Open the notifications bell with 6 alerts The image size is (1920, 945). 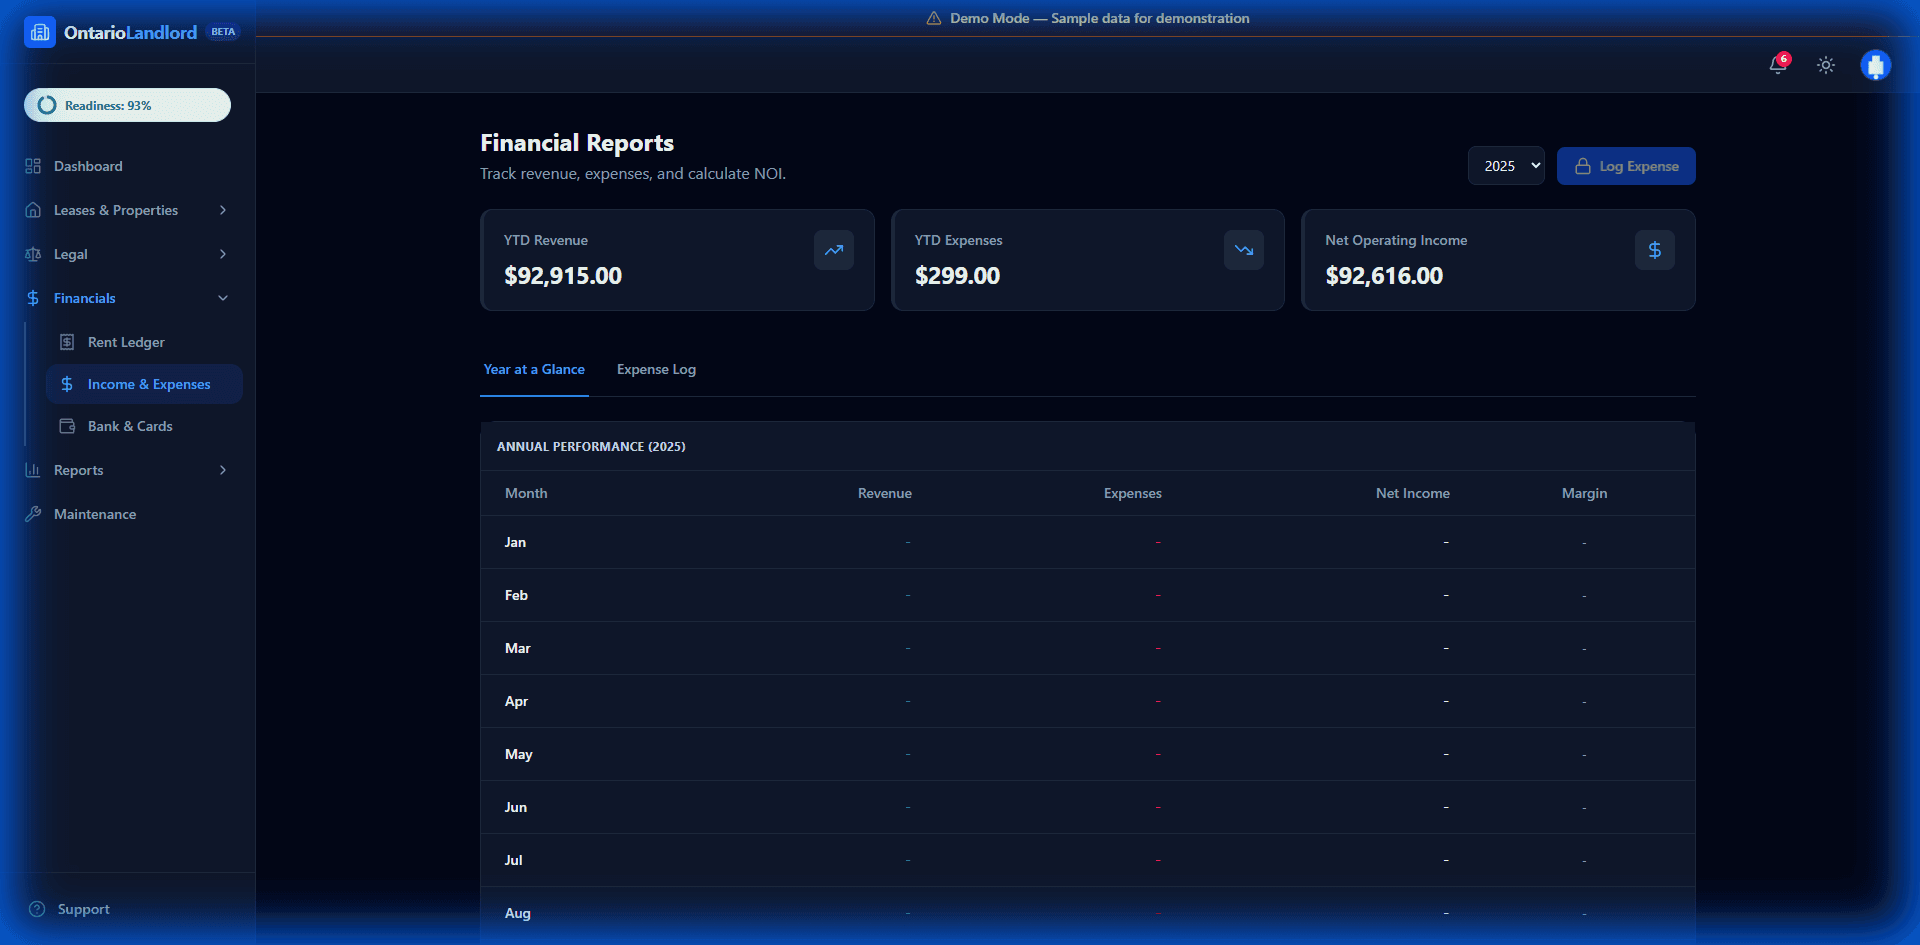[1779, 65]
